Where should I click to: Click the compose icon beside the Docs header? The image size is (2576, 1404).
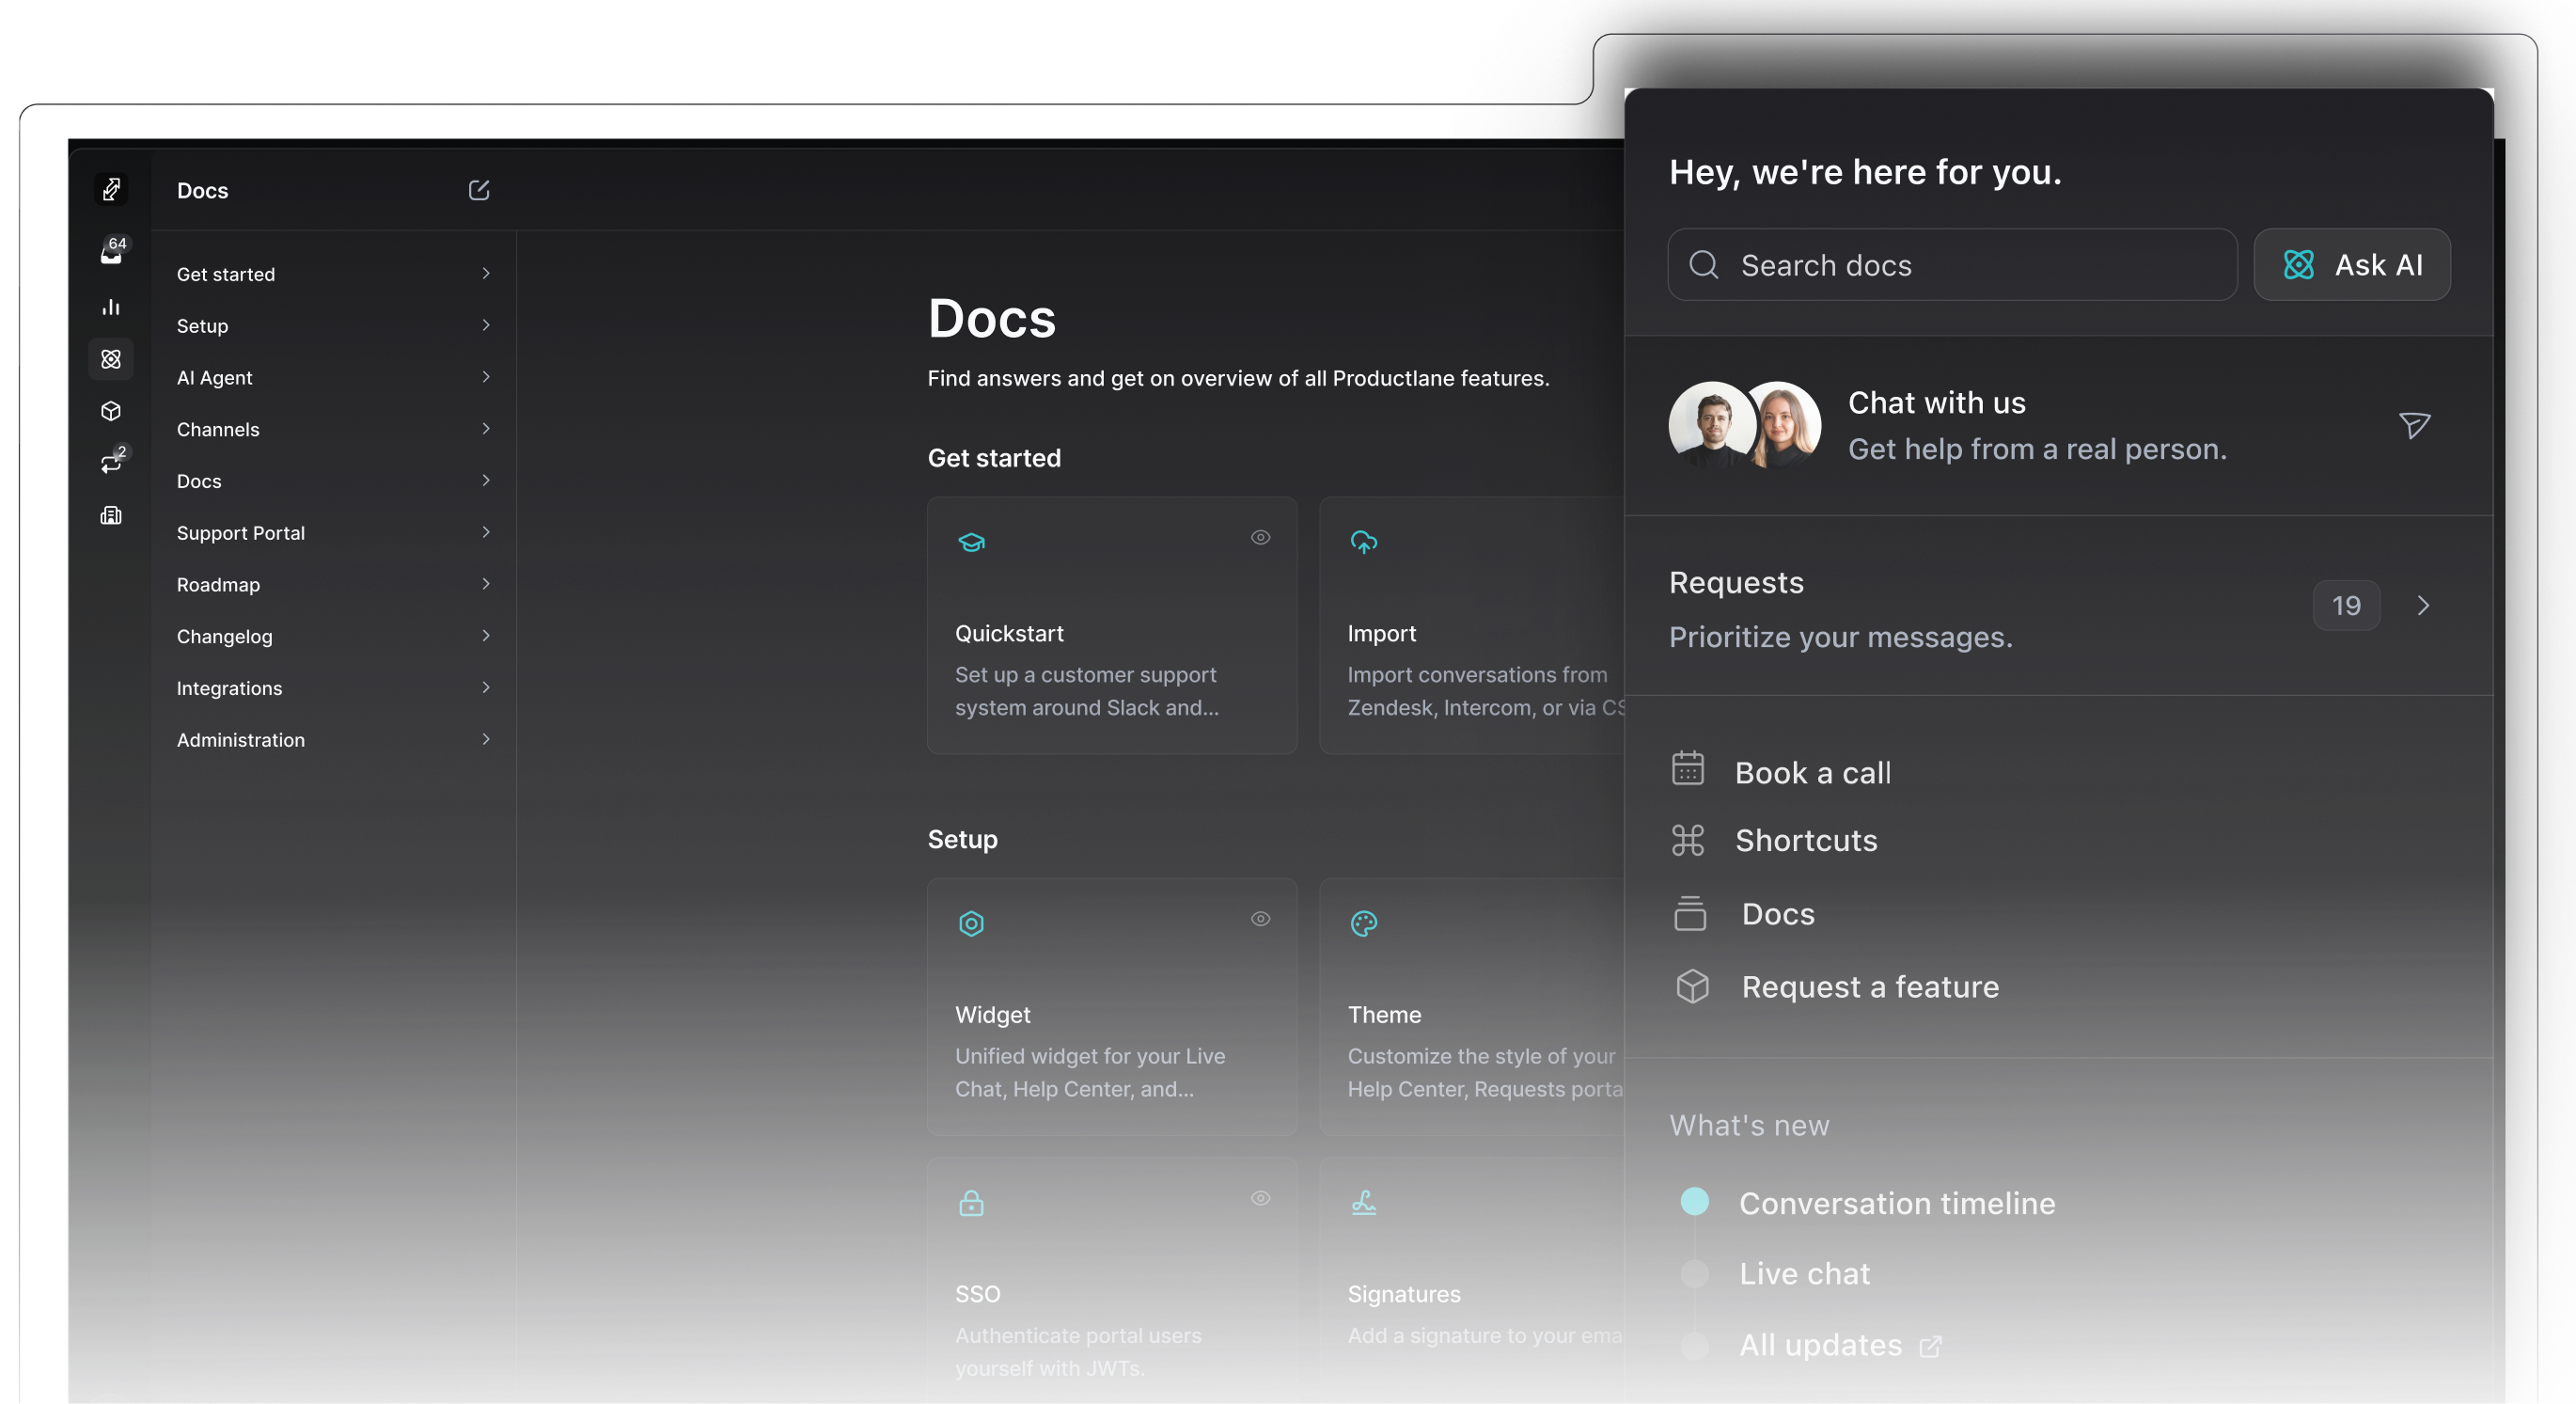[479, 190]
